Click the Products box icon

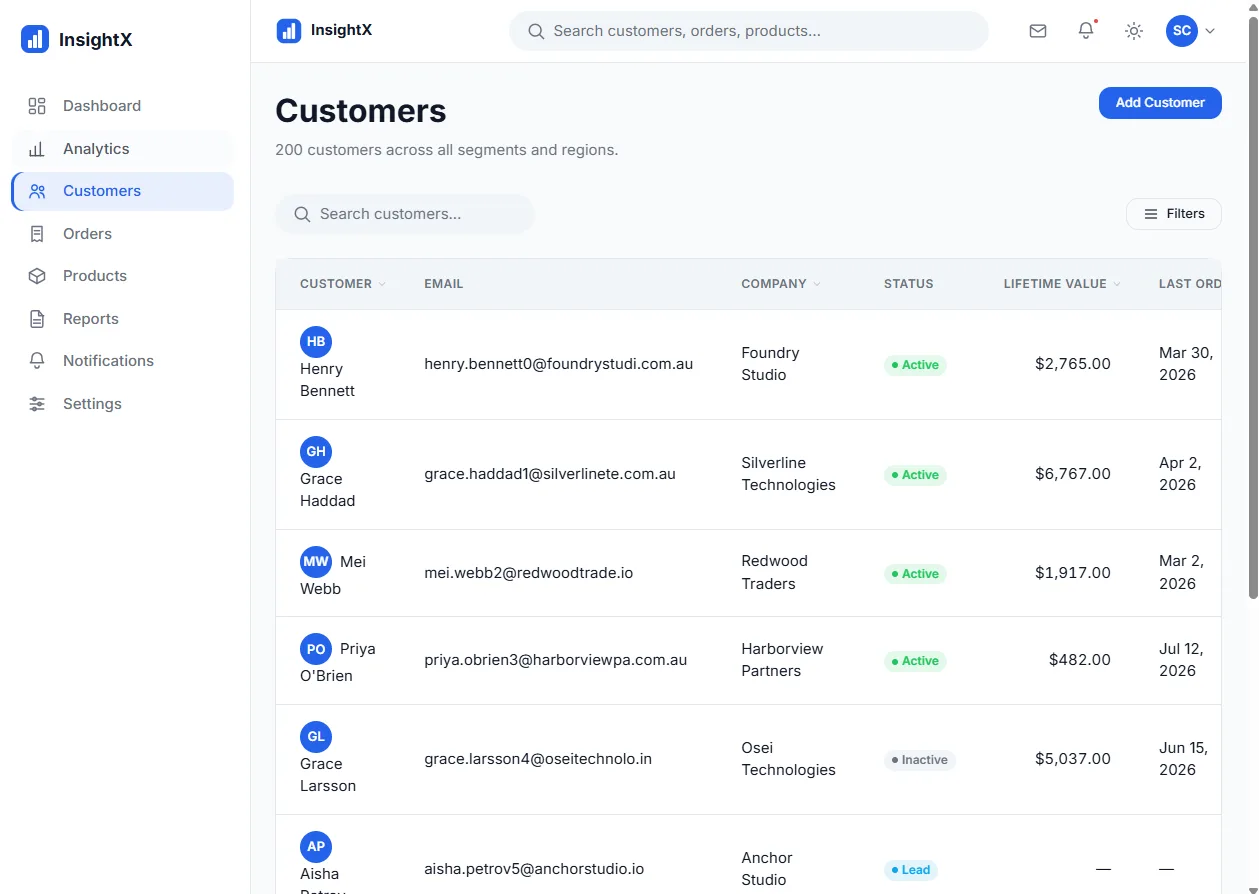click(37, 276)
